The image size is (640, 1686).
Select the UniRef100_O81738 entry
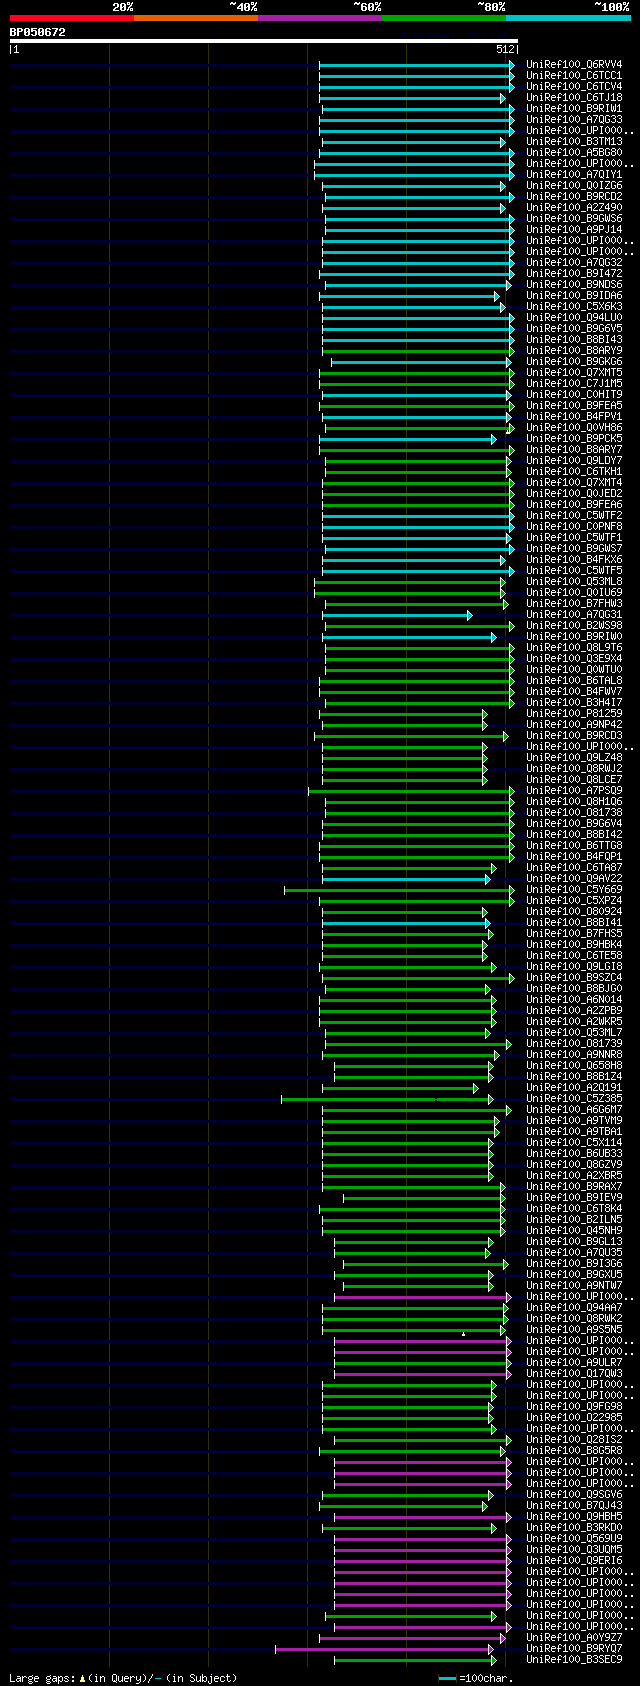tap(574, 812)
